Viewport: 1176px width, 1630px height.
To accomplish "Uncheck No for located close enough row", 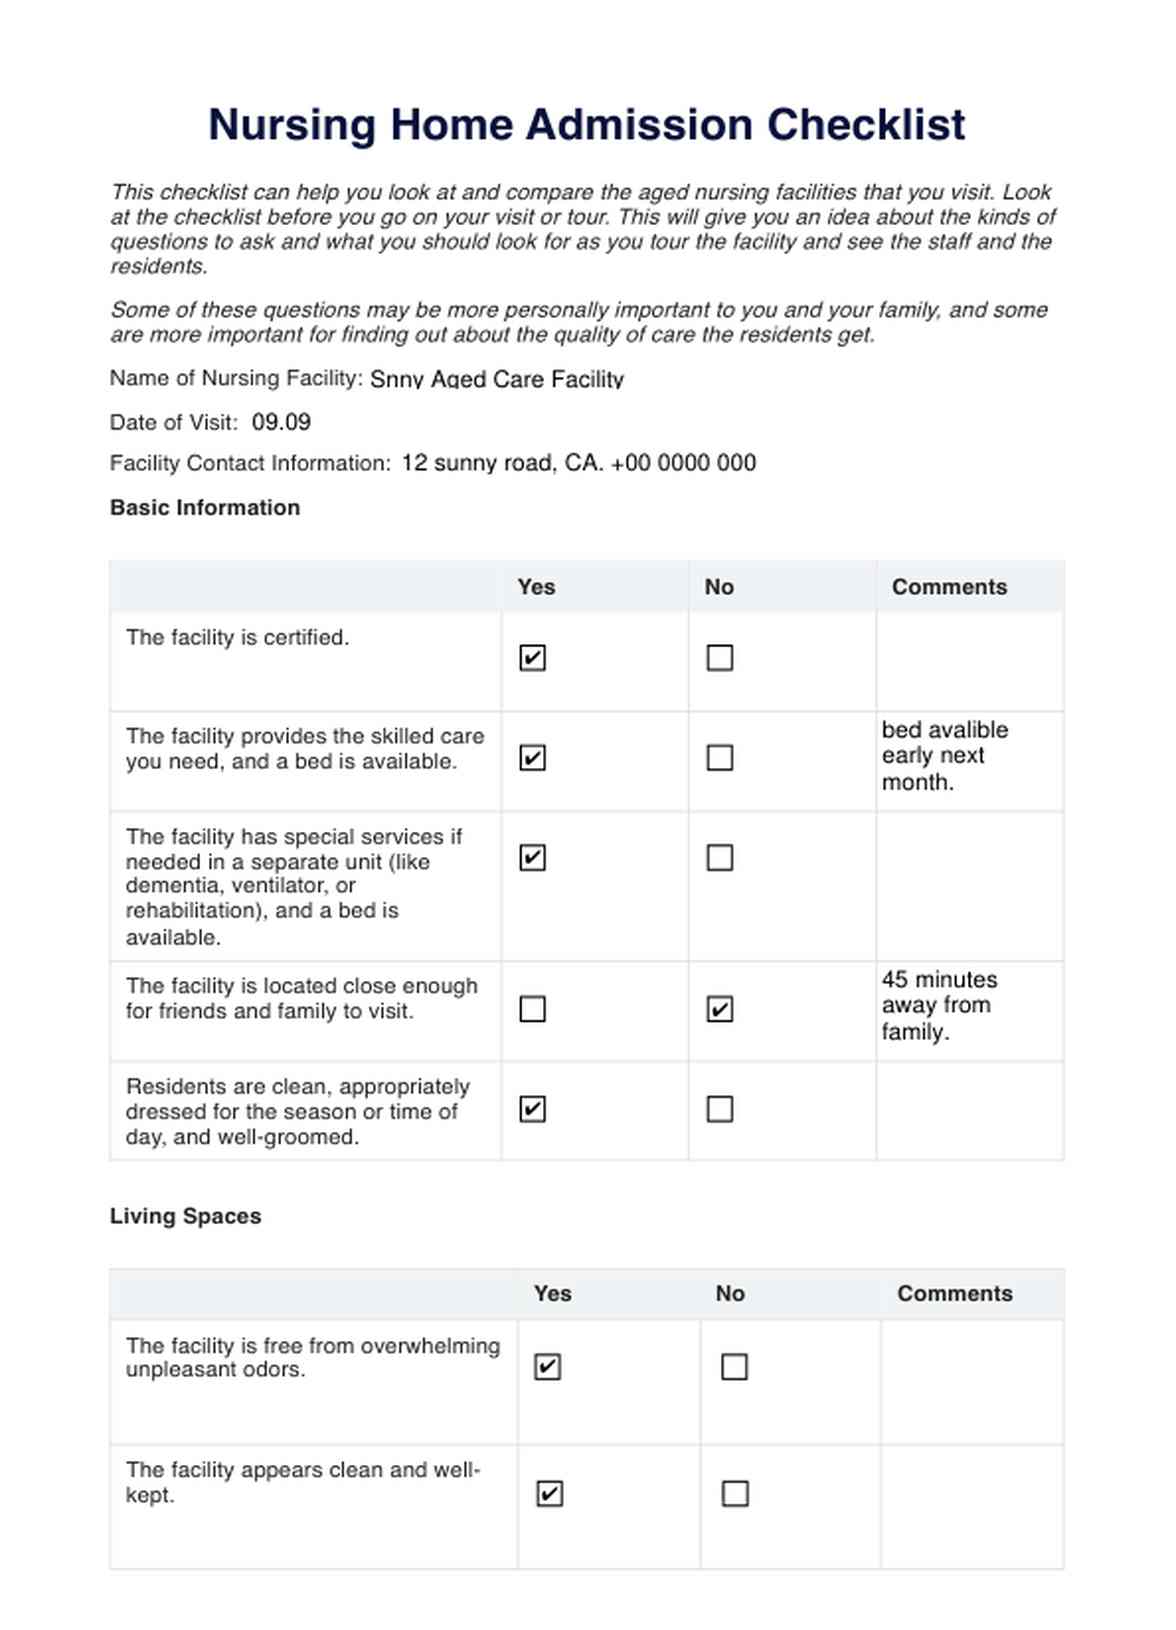I will 720,1009.
